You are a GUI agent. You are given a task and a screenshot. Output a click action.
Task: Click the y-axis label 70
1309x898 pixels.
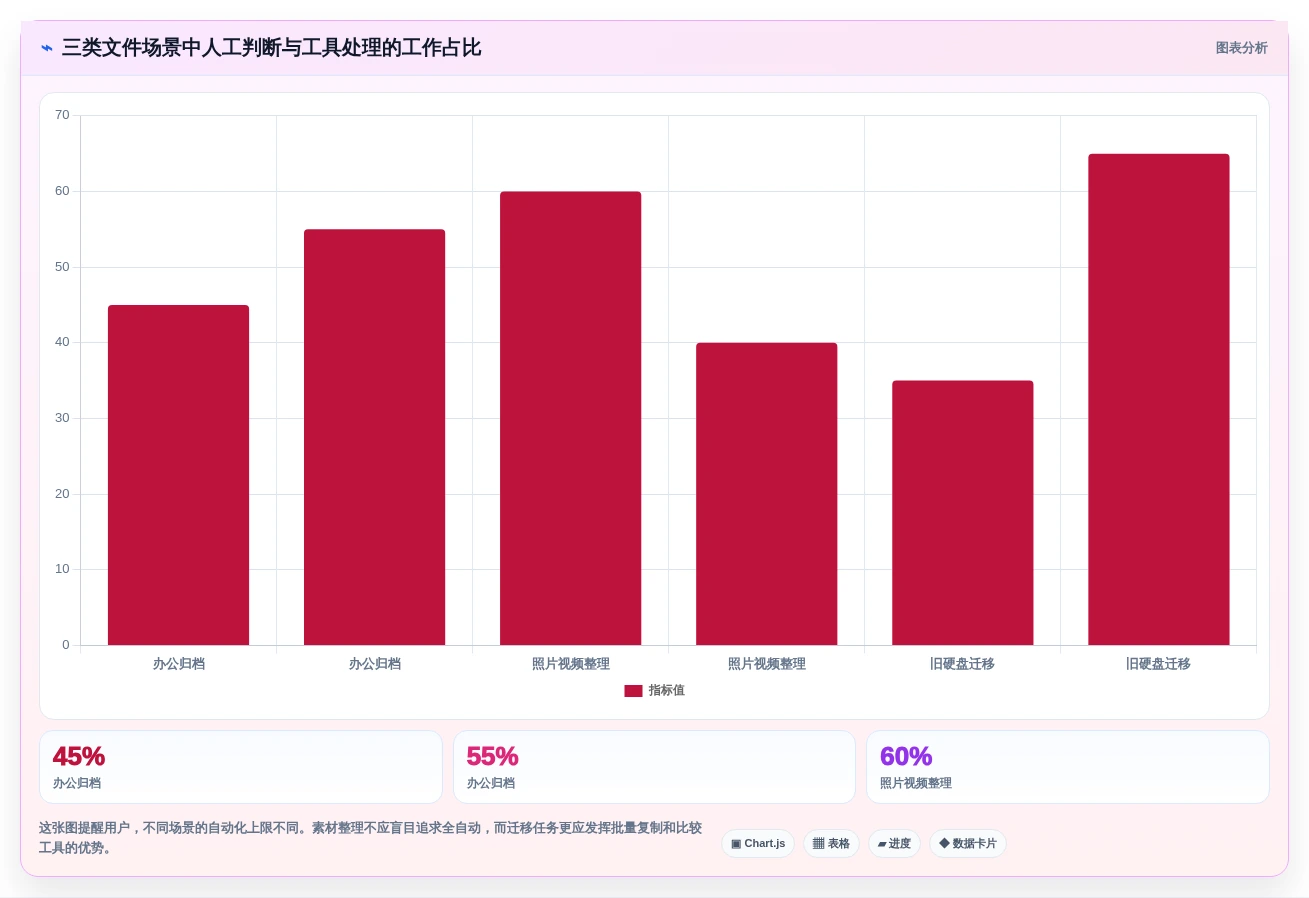click(62, 115)
